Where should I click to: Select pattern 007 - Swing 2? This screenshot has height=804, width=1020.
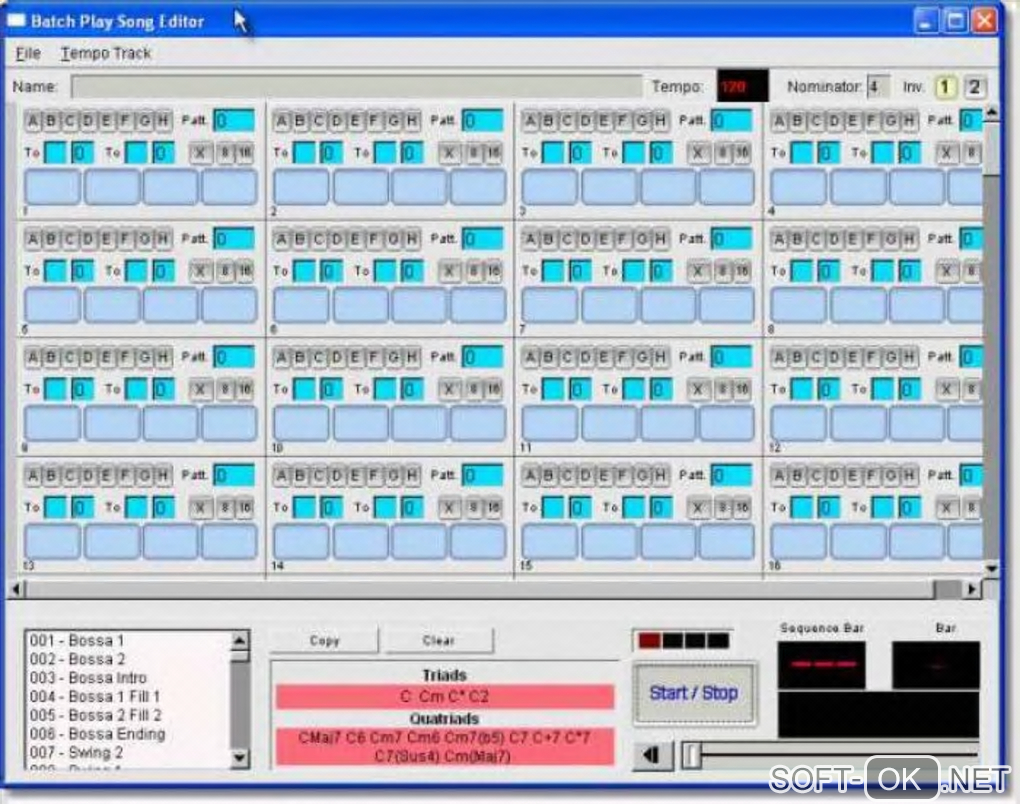click(x=77, y=753)
